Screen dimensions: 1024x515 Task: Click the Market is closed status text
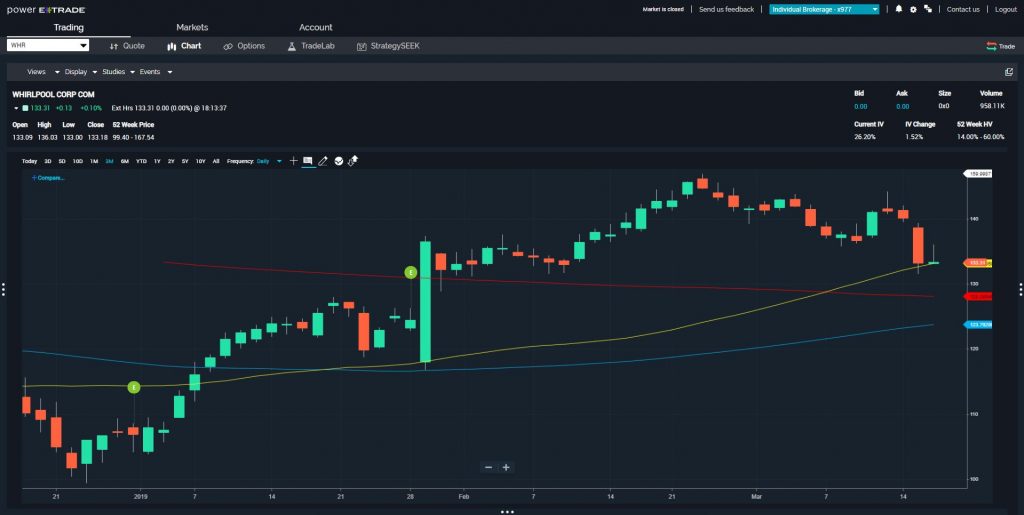pos(663,9)
